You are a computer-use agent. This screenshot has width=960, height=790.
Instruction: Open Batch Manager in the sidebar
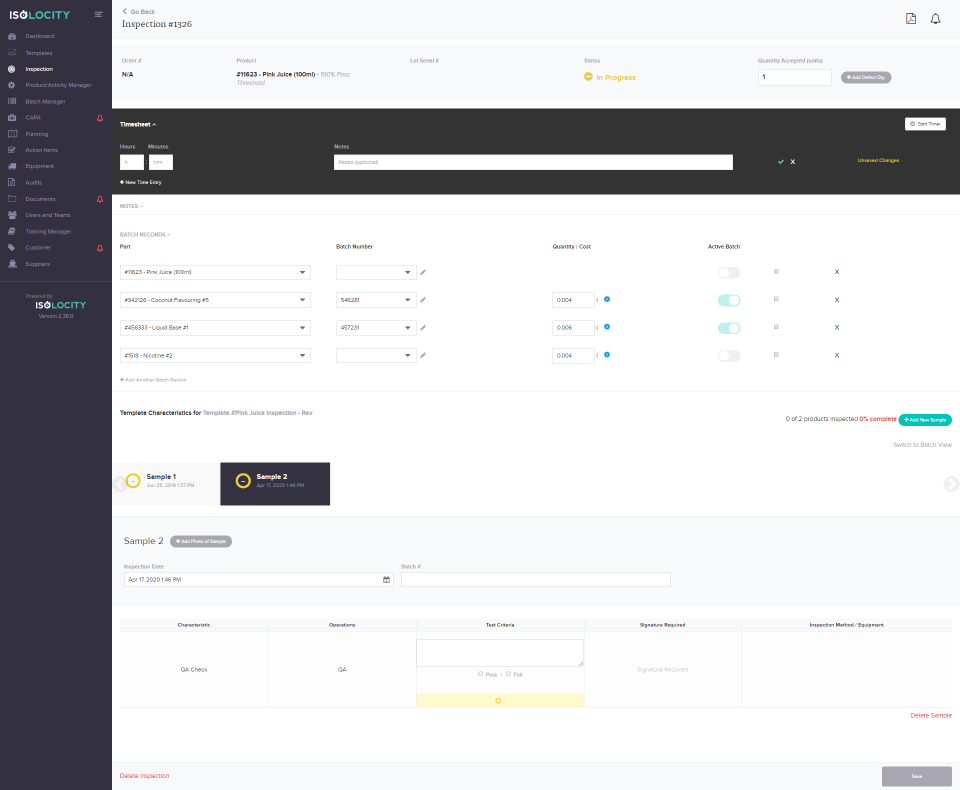click(x=45, y=102)
